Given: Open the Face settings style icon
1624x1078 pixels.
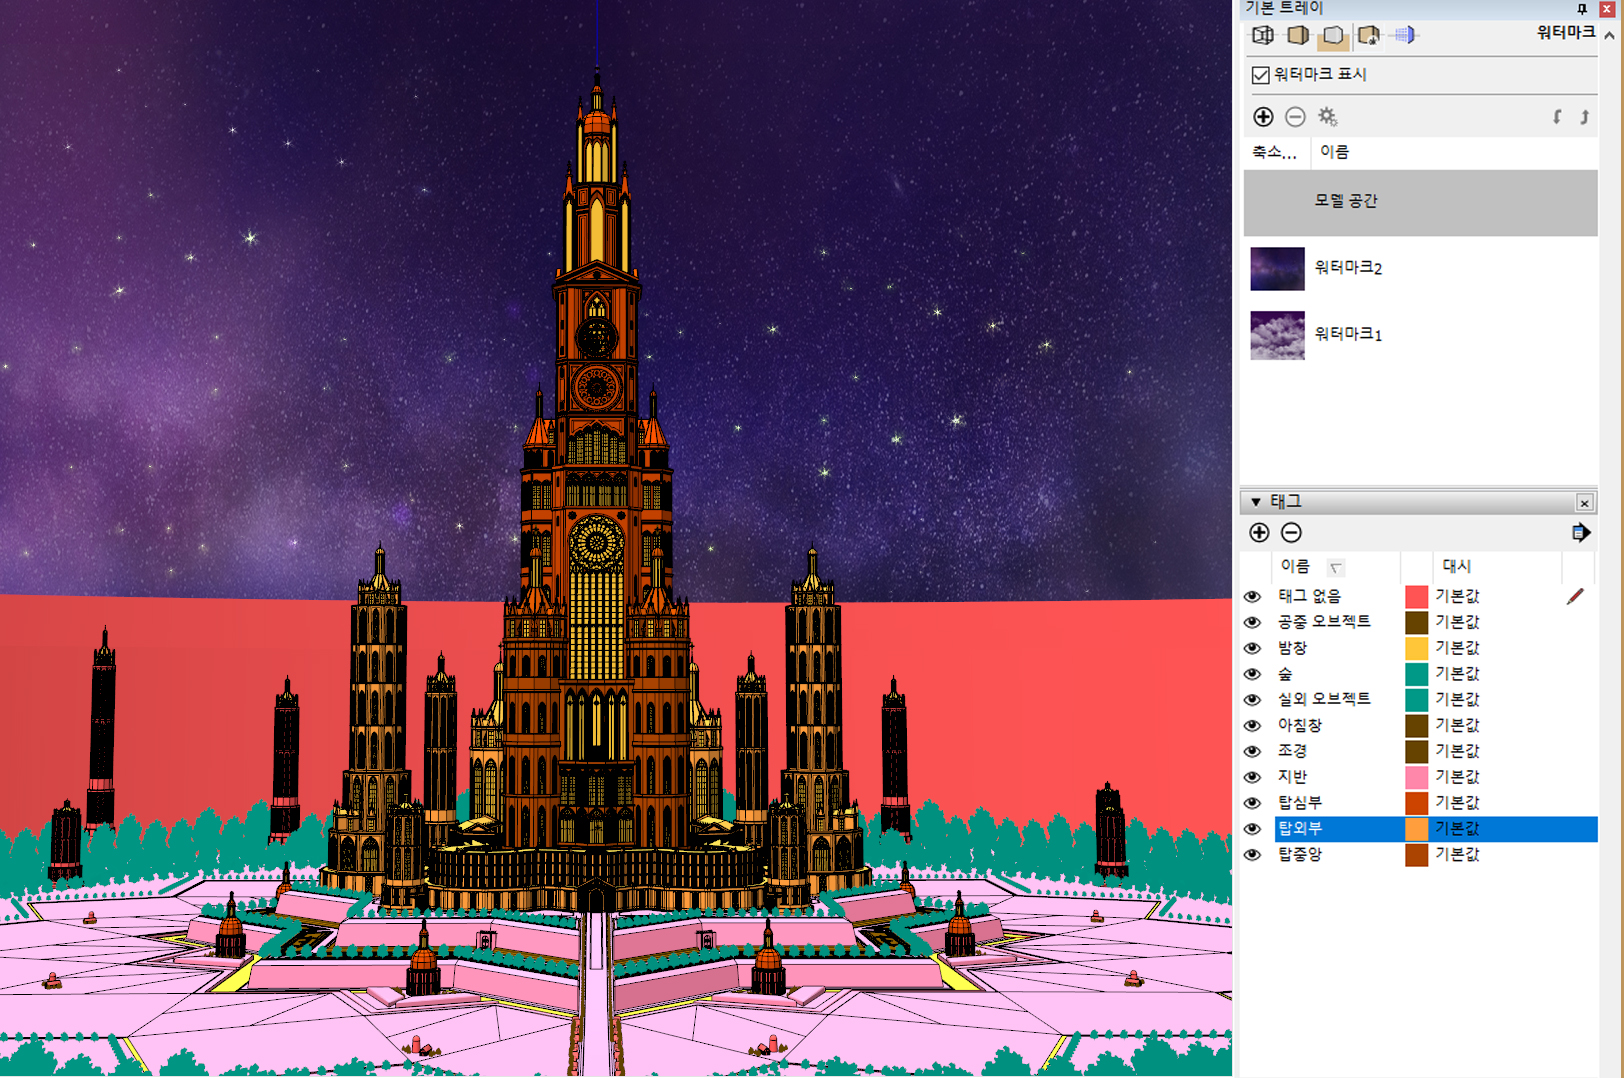Looking at the screenshot, I should coord(1298,35).
